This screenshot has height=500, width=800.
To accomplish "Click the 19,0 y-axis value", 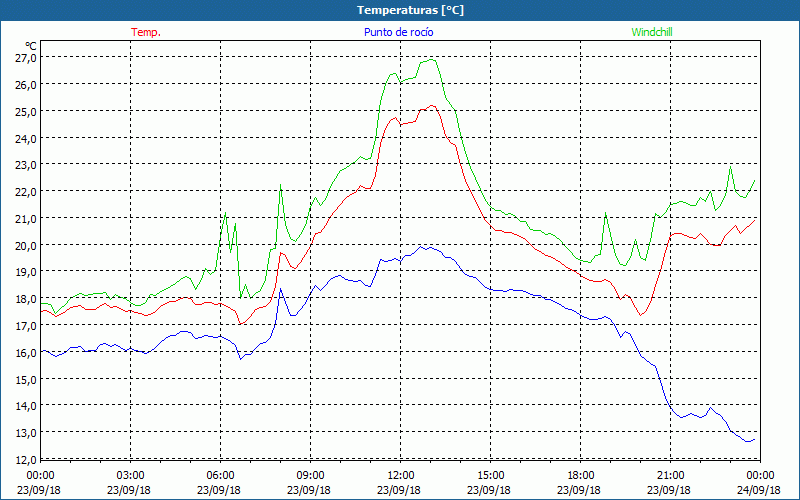I will point(26,272).
